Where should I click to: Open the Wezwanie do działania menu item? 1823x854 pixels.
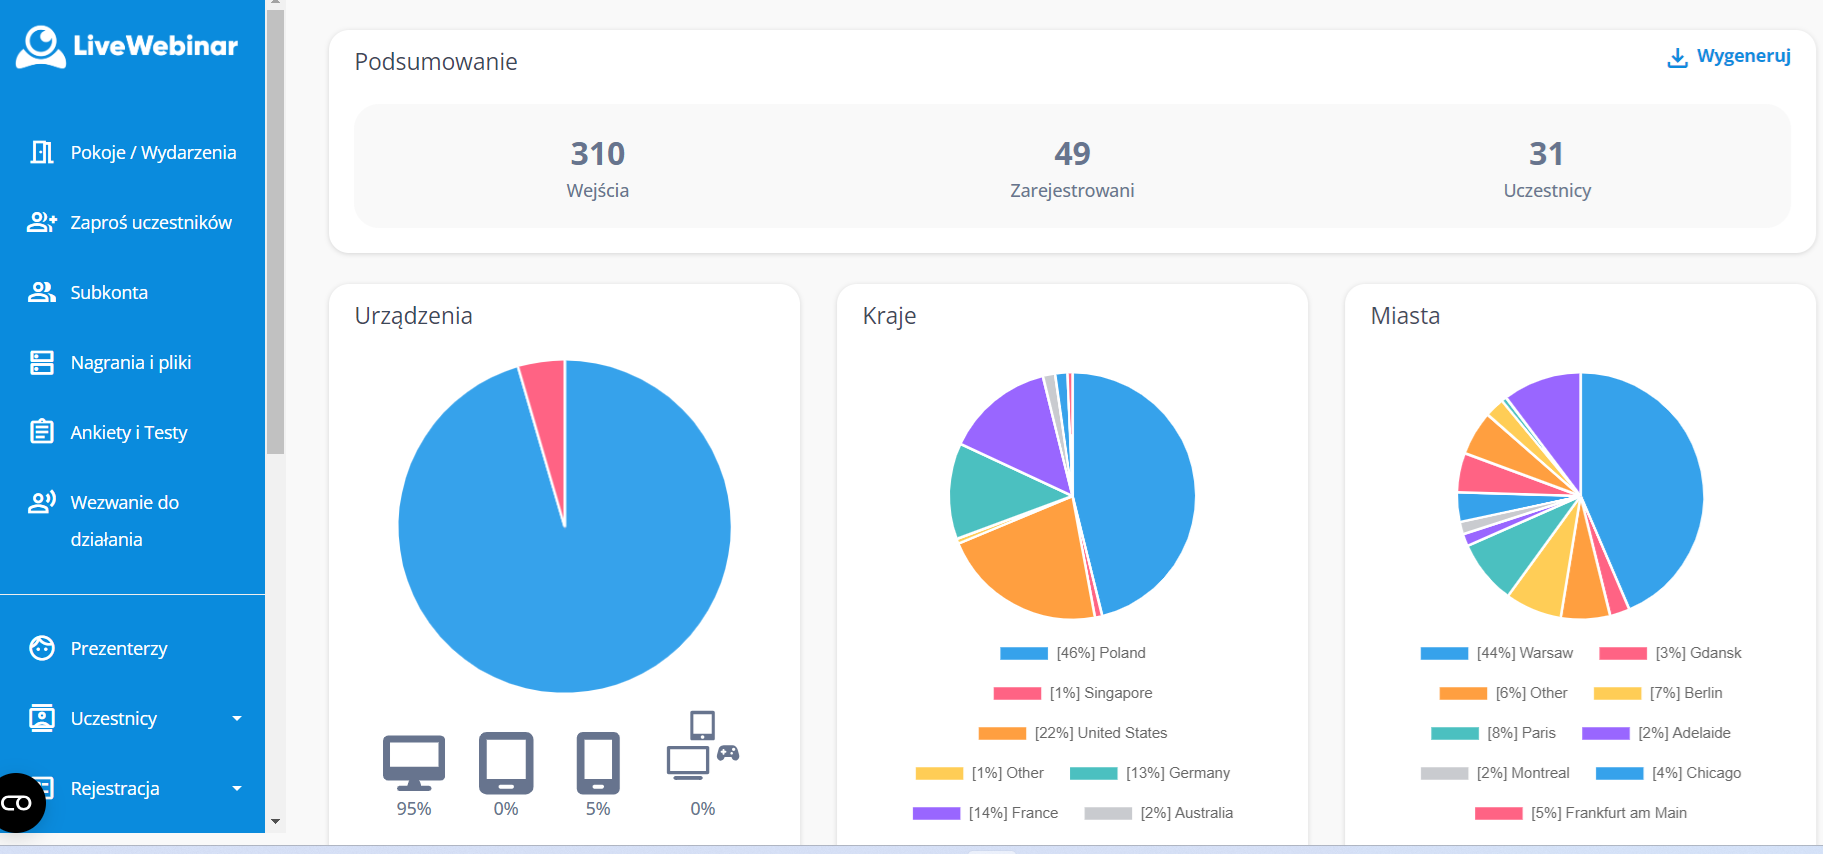[x=124, y=520]
